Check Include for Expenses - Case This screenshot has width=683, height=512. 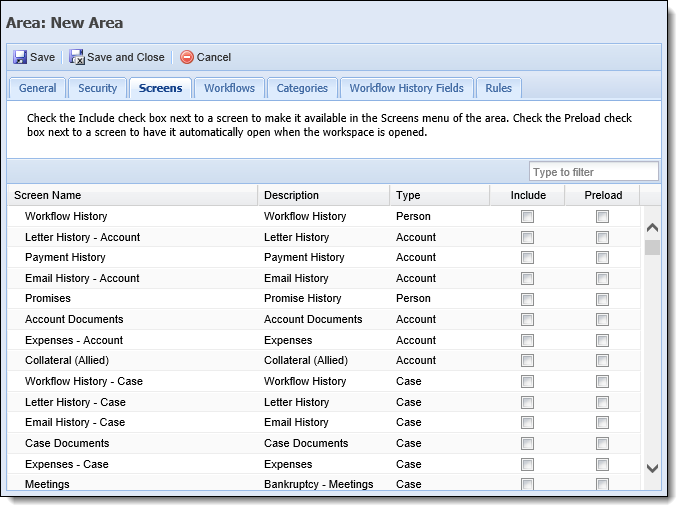[527, 465]
